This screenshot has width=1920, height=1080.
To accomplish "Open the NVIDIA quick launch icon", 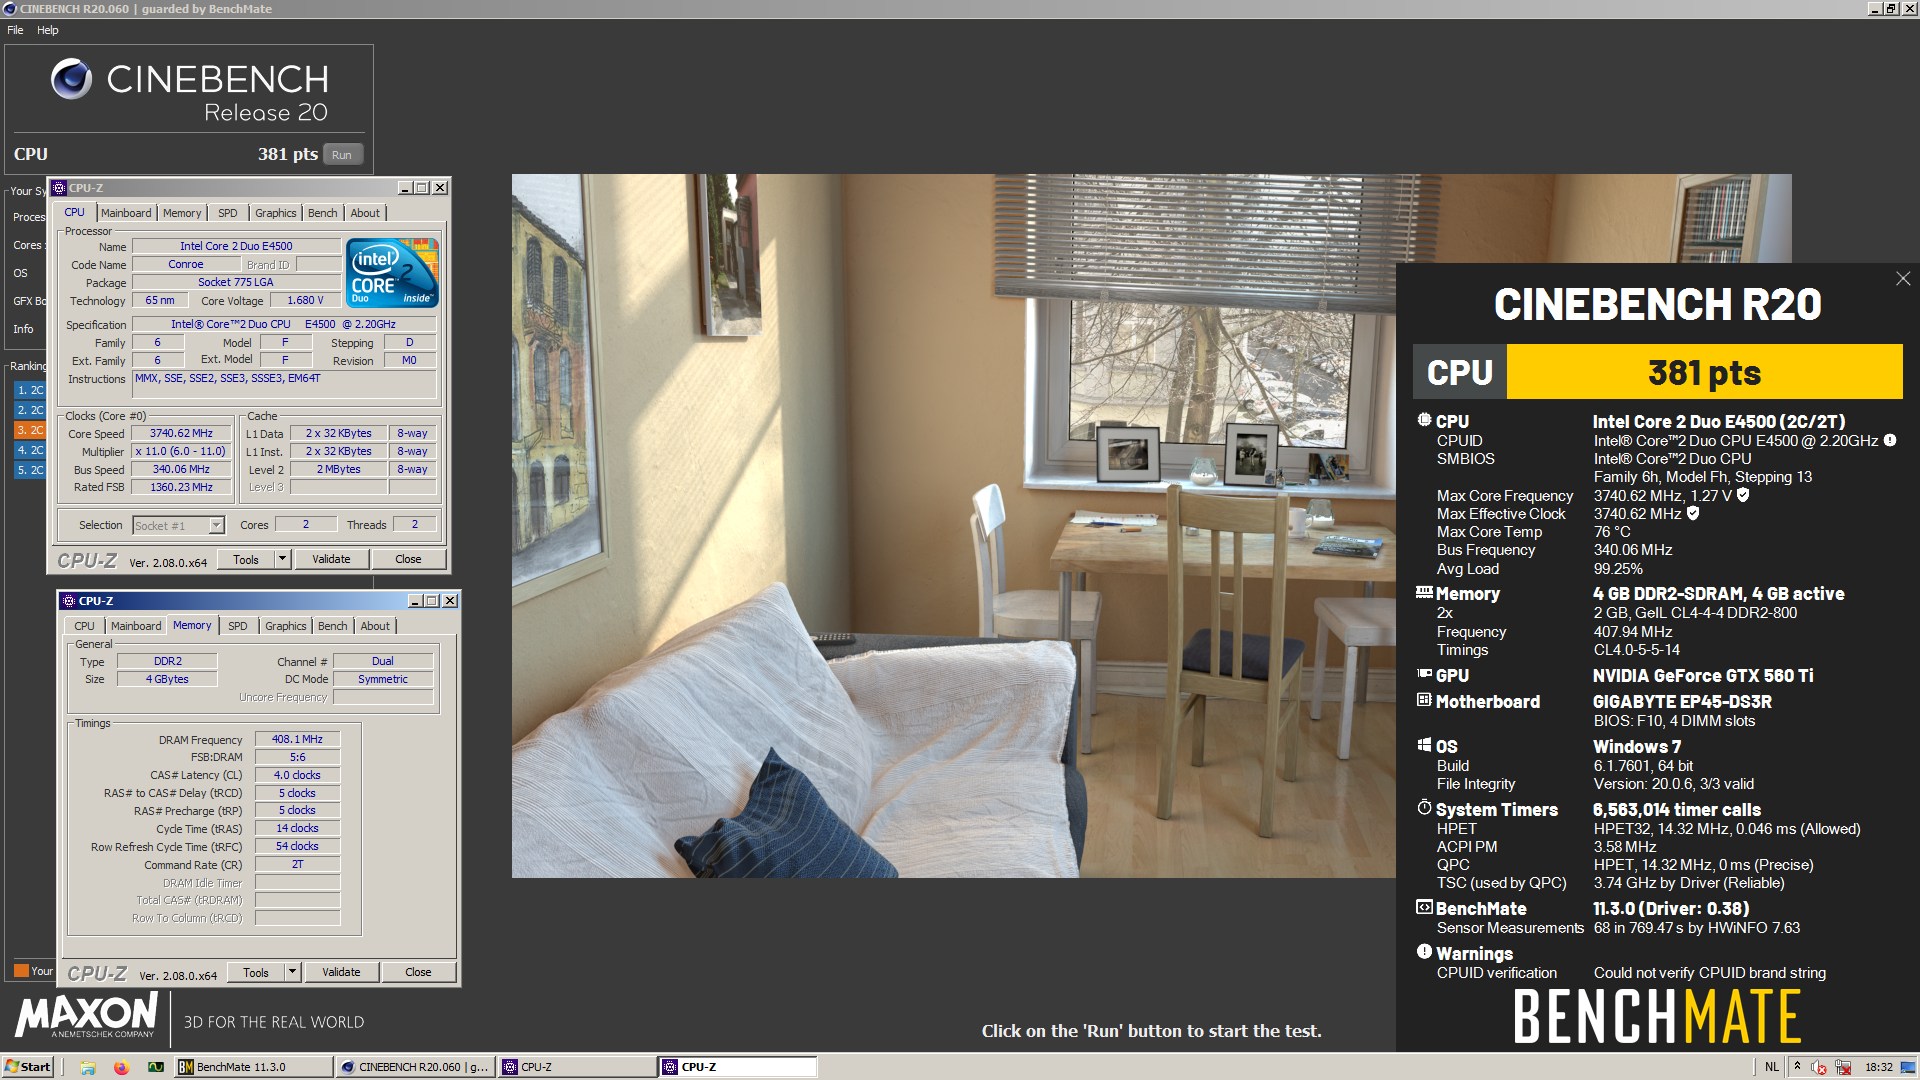I will click(x=156, y=1067).
